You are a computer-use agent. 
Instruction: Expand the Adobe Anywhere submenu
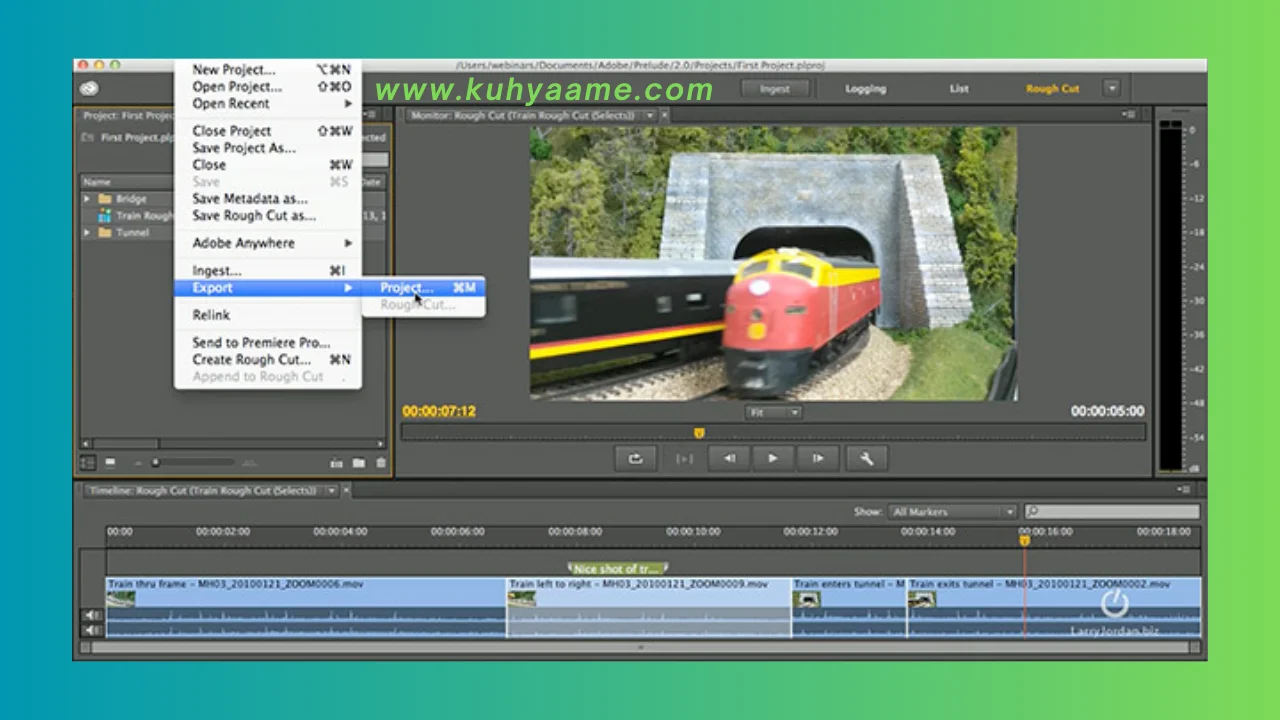[x=268, y=243]
